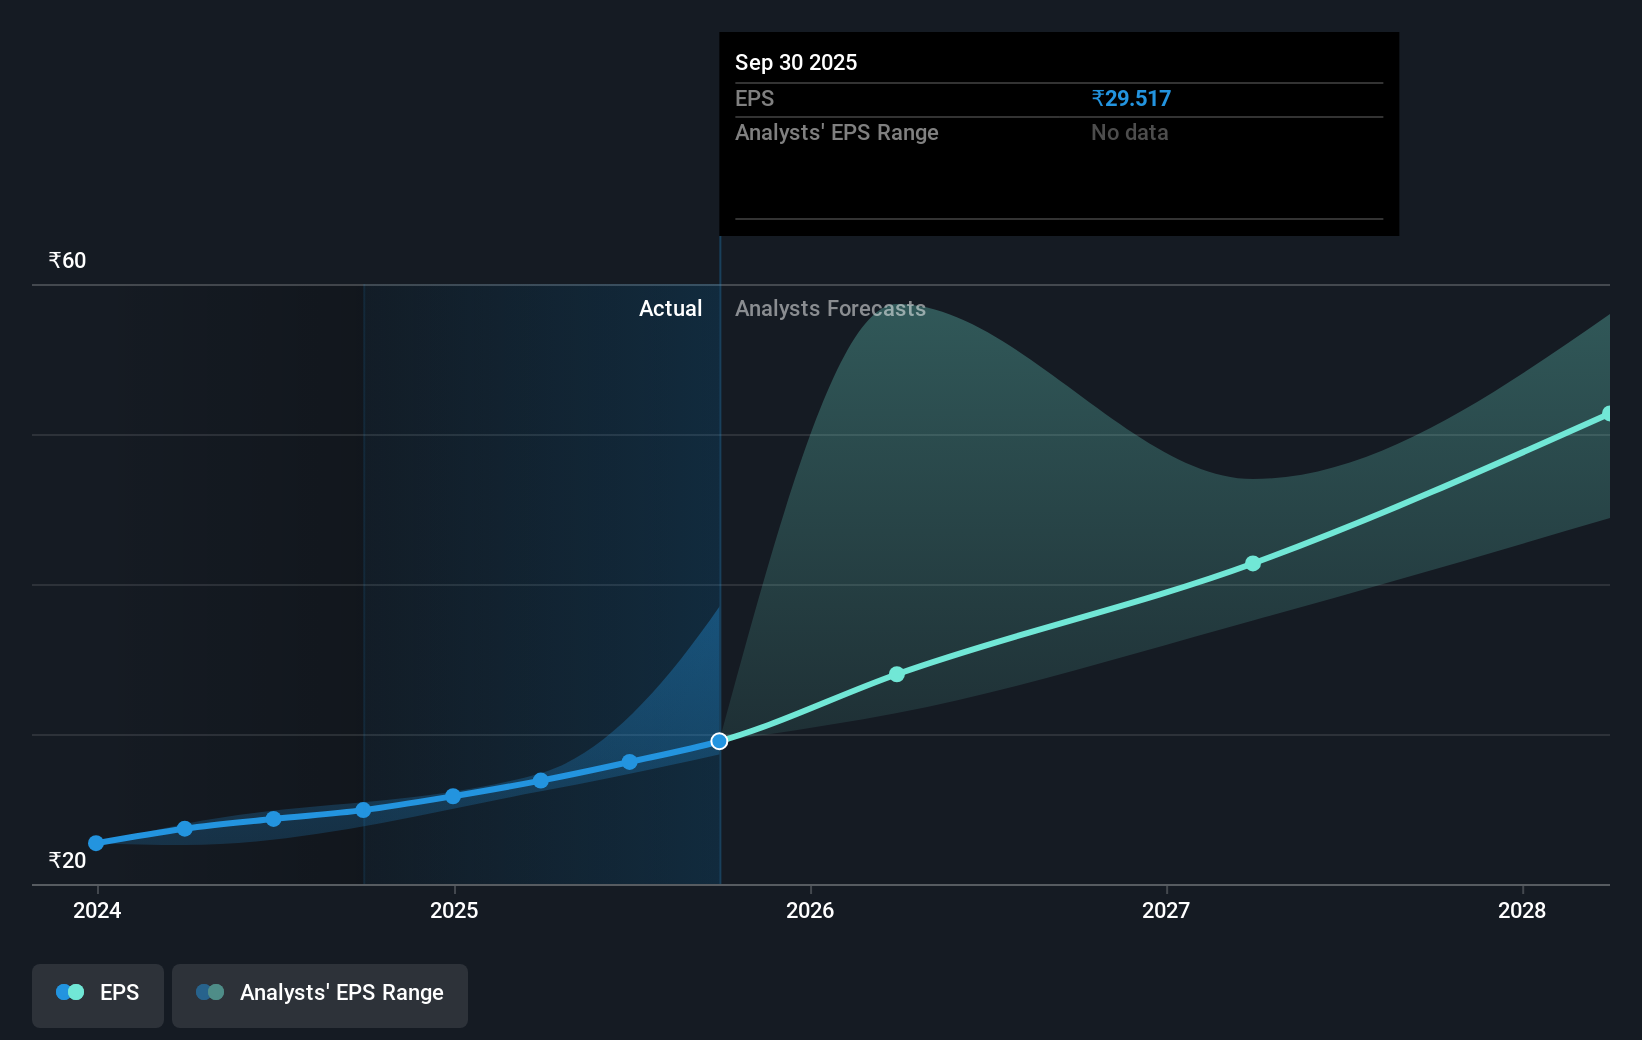Click the Analysts' EPS Range tooltip row label

click(x=837, y=132)
